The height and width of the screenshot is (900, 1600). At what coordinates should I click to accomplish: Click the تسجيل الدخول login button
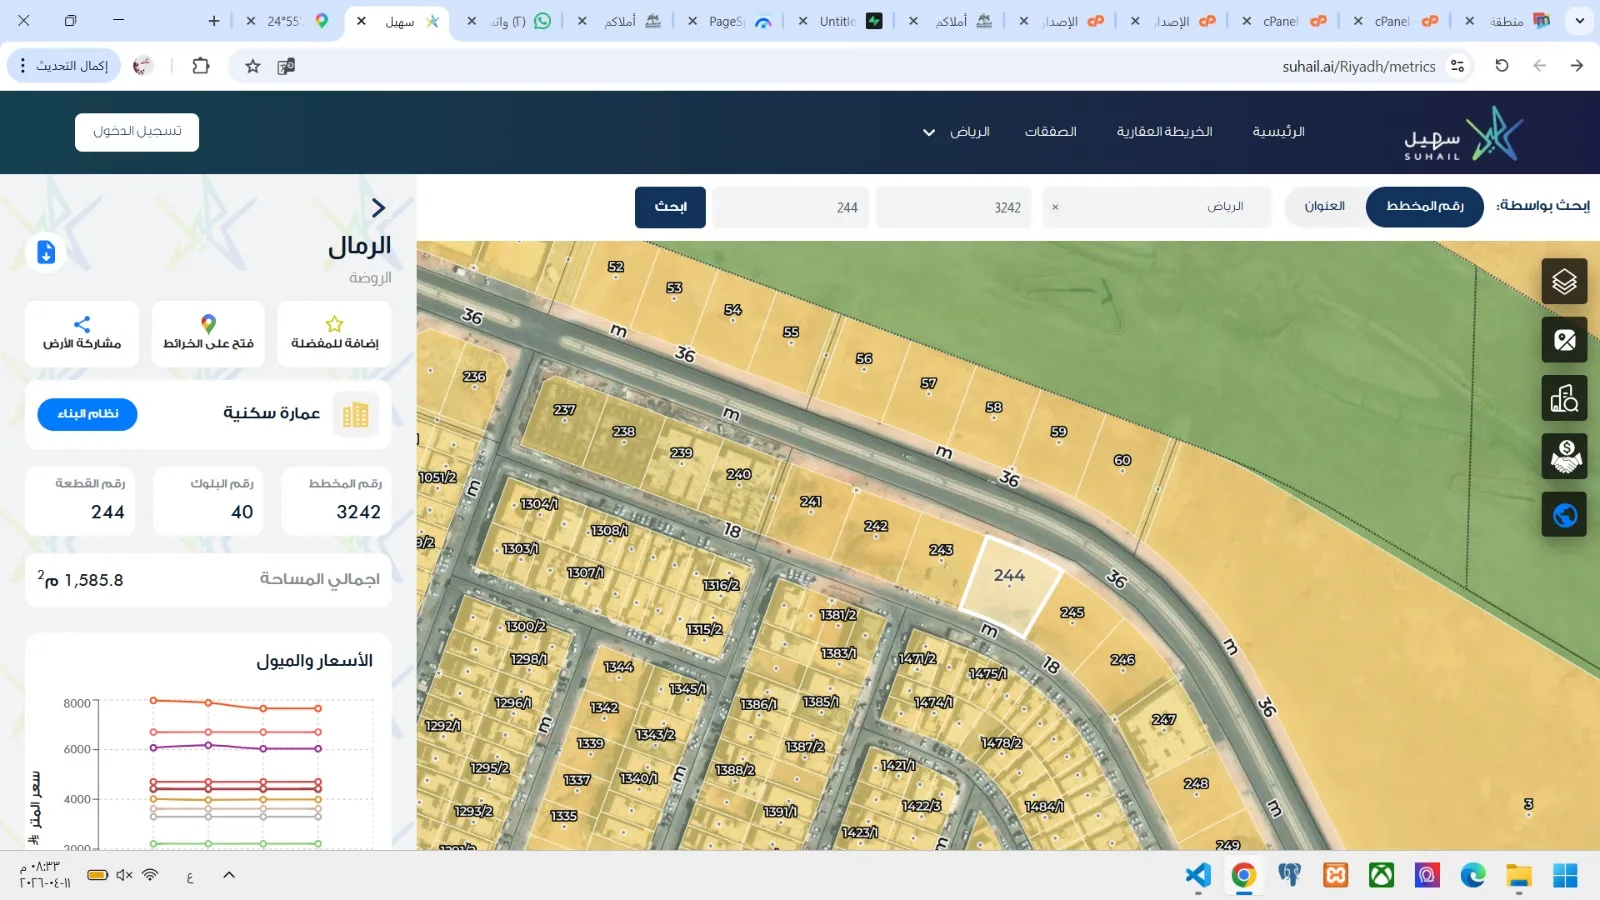pos(137,132)
